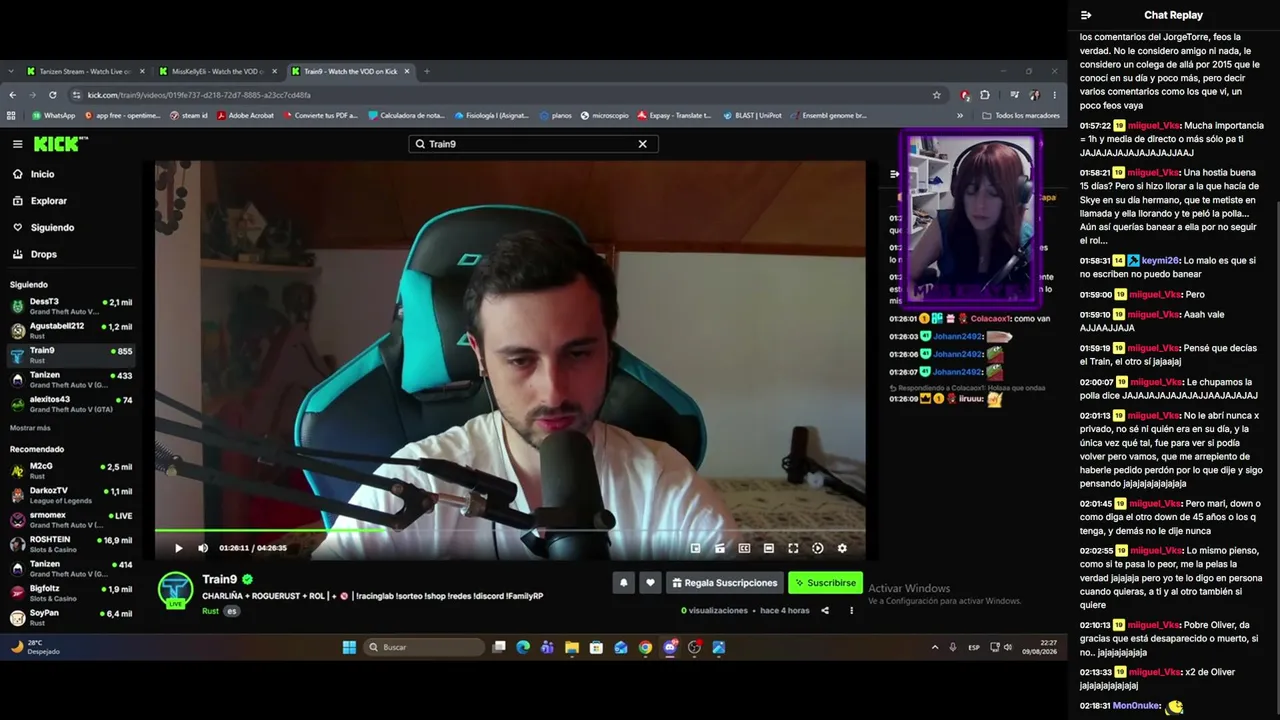Screen dimensions: 1280x720
Task: Show hidden bookmarks overflow chevron
Action: (x=960, y=115)
